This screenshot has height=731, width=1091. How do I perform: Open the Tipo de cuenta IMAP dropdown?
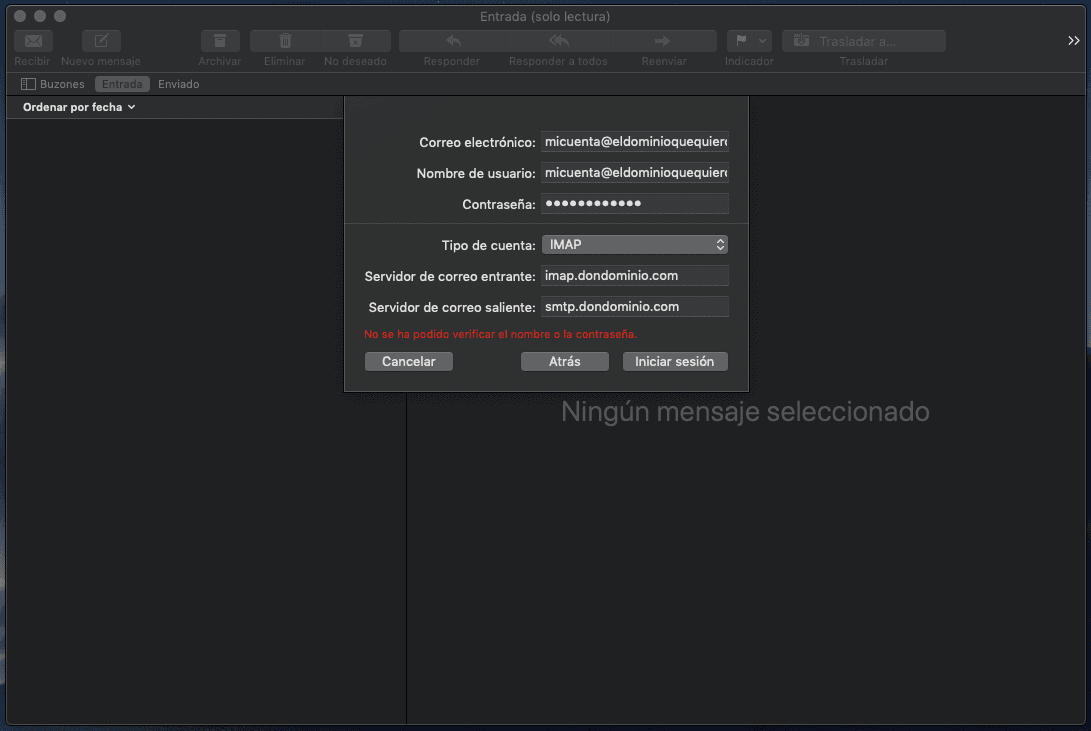634,245
